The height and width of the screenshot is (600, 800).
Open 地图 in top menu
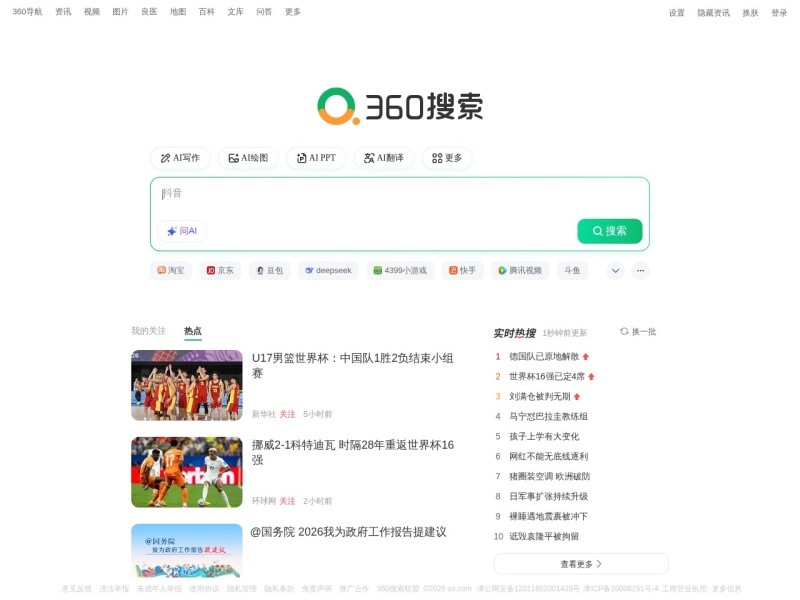pyautogui.click(x=178, y=12)
